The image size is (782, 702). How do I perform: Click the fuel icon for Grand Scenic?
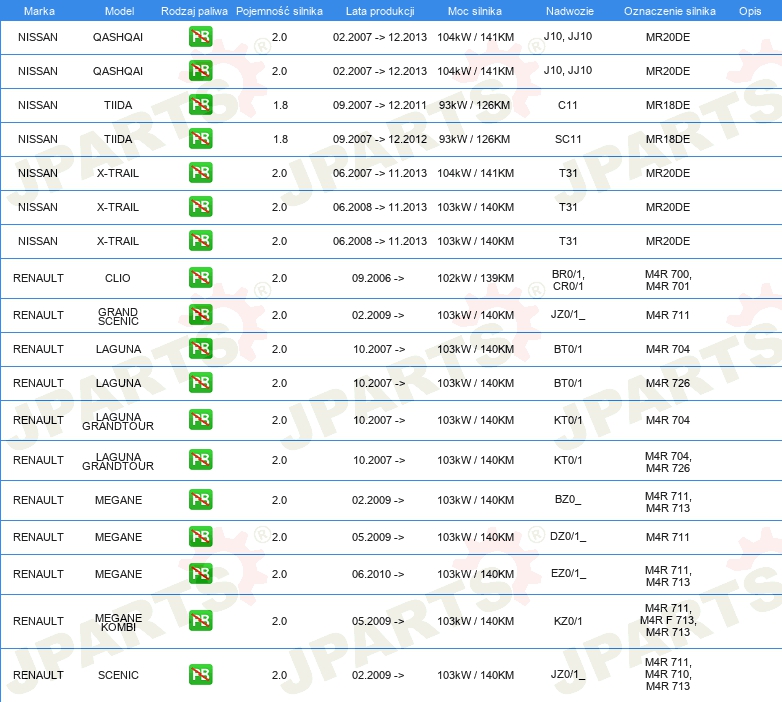pyautogui.click(x=200, y=315)
